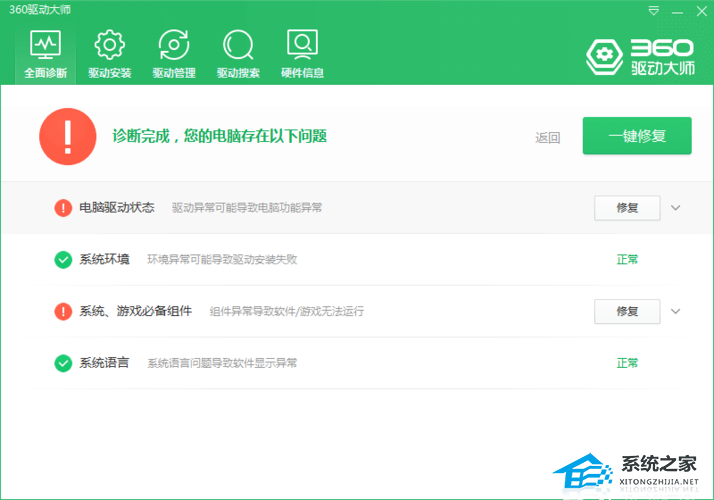The height and width of the screenshot is (500, 714).
Task: Click 正常 status in 系统环境 row
Action: [627, 260]
